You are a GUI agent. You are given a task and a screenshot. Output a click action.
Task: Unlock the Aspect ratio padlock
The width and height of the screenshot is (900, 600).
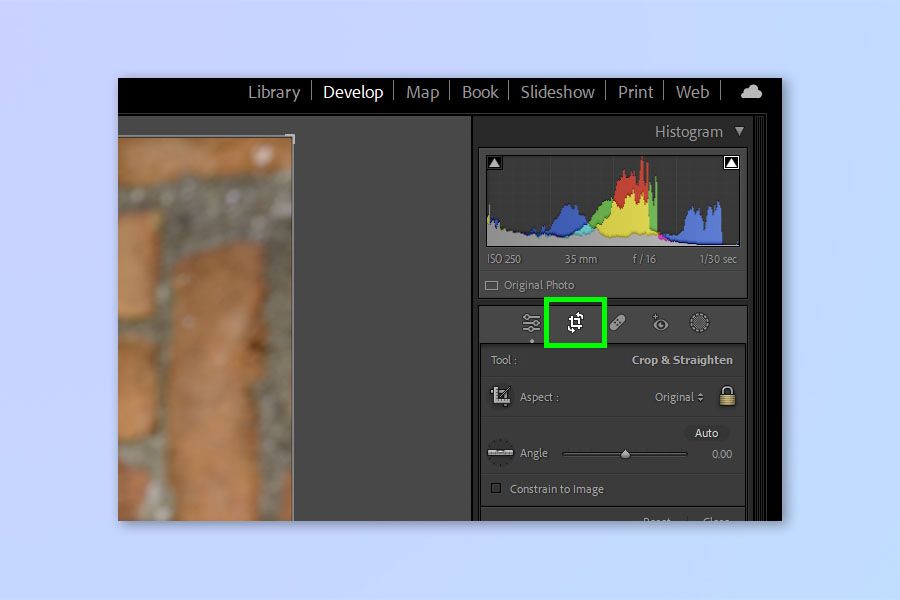click(x=727, y=396)
